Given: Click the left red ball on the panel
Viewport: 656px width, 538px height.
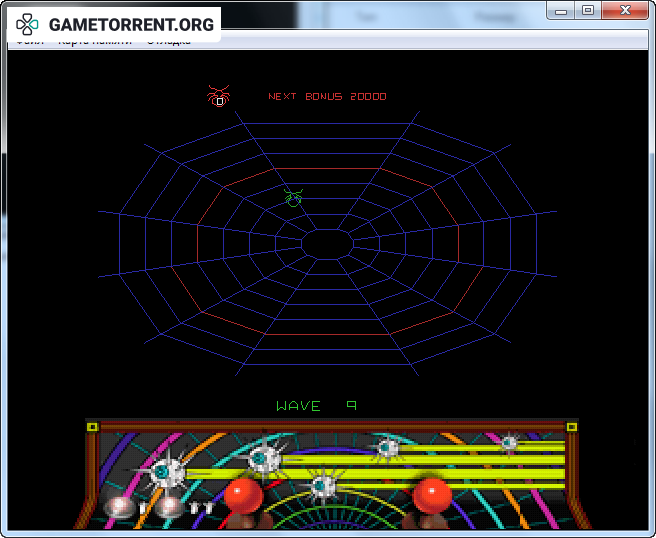Looking at the screenshot, I should (243, 496).
